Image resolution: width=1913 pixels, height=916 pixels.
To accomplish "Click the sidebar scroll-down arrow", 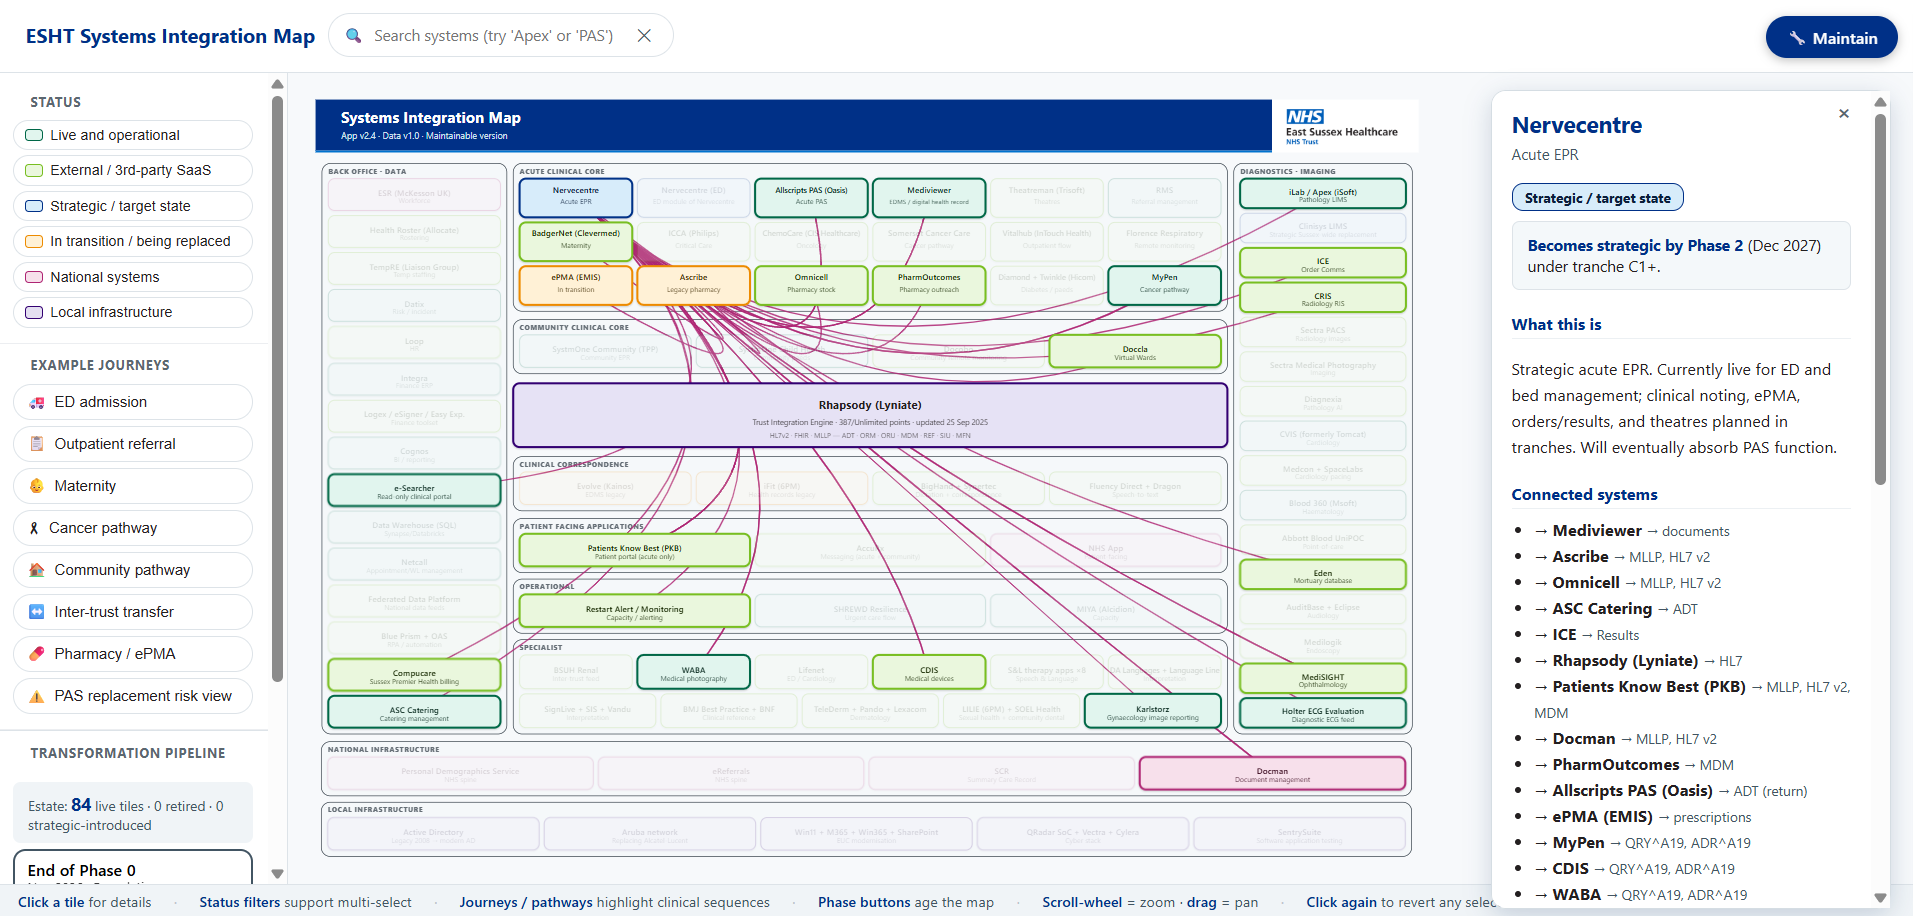I will (278, 873).
